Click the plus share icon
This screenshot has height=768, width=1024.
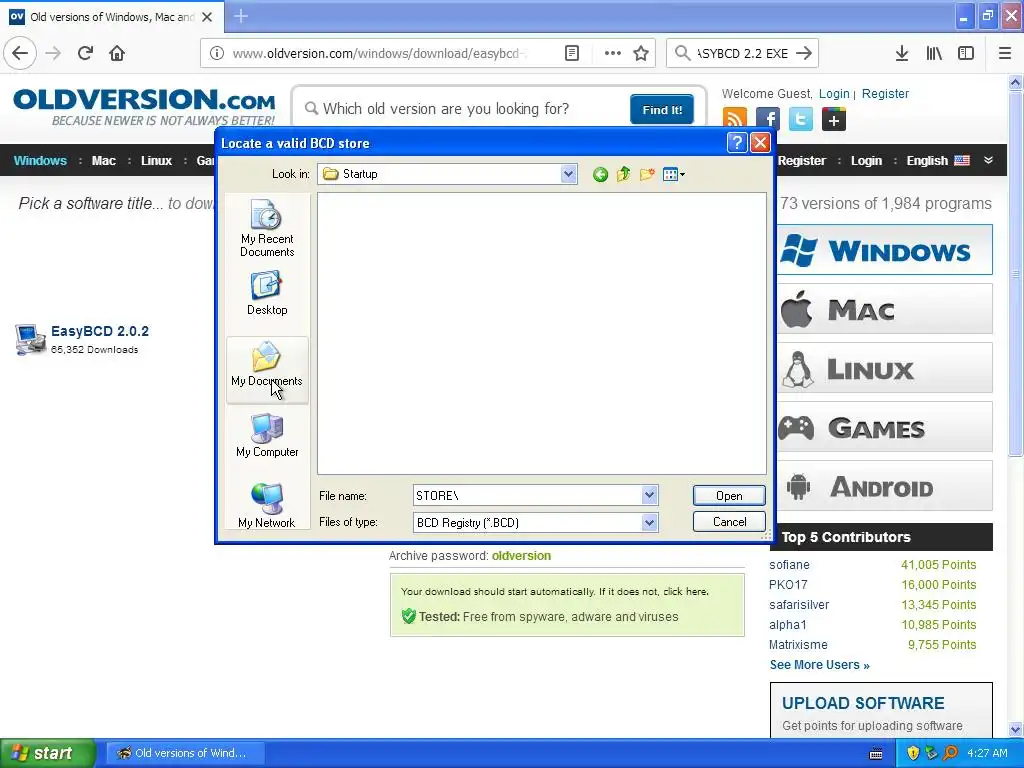point(833,120)
